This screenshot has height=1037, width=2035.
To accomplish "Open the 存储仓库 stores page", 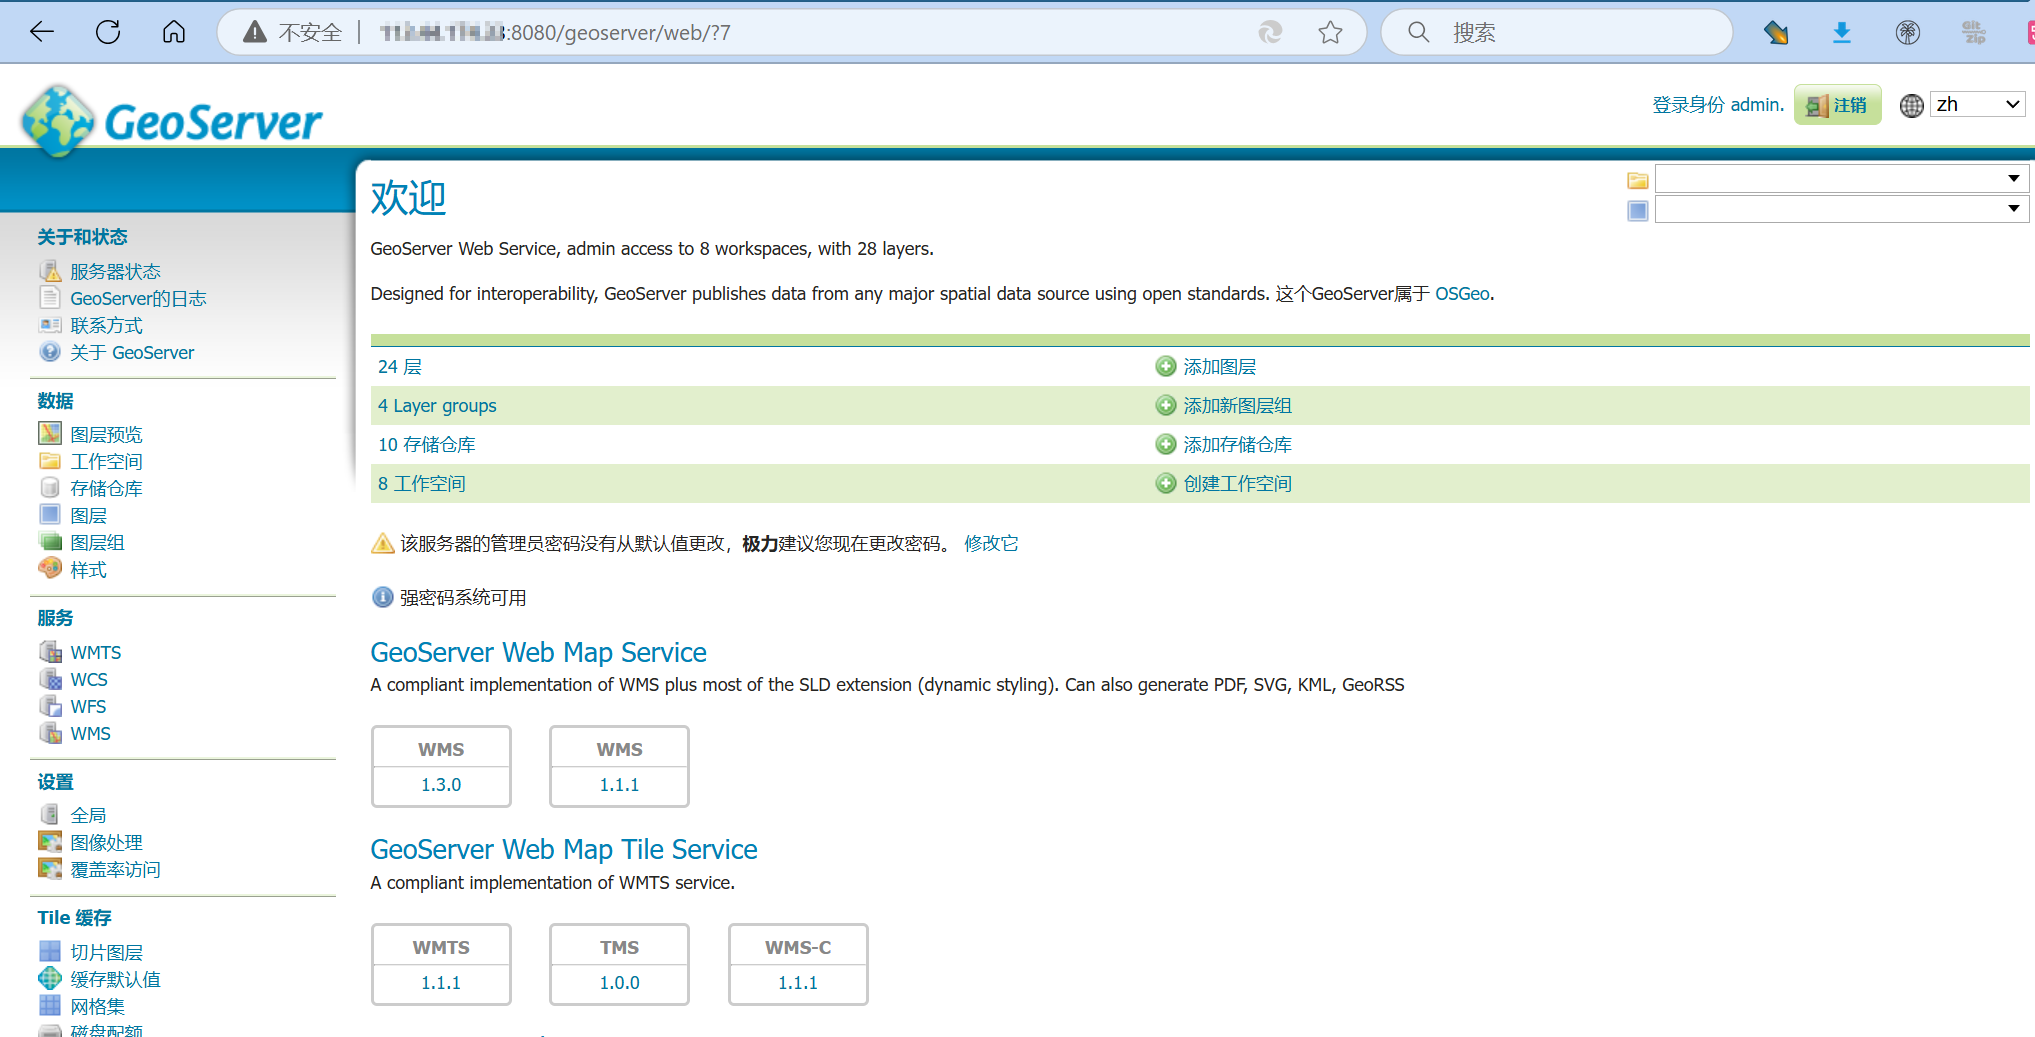I will pos(106,488).
